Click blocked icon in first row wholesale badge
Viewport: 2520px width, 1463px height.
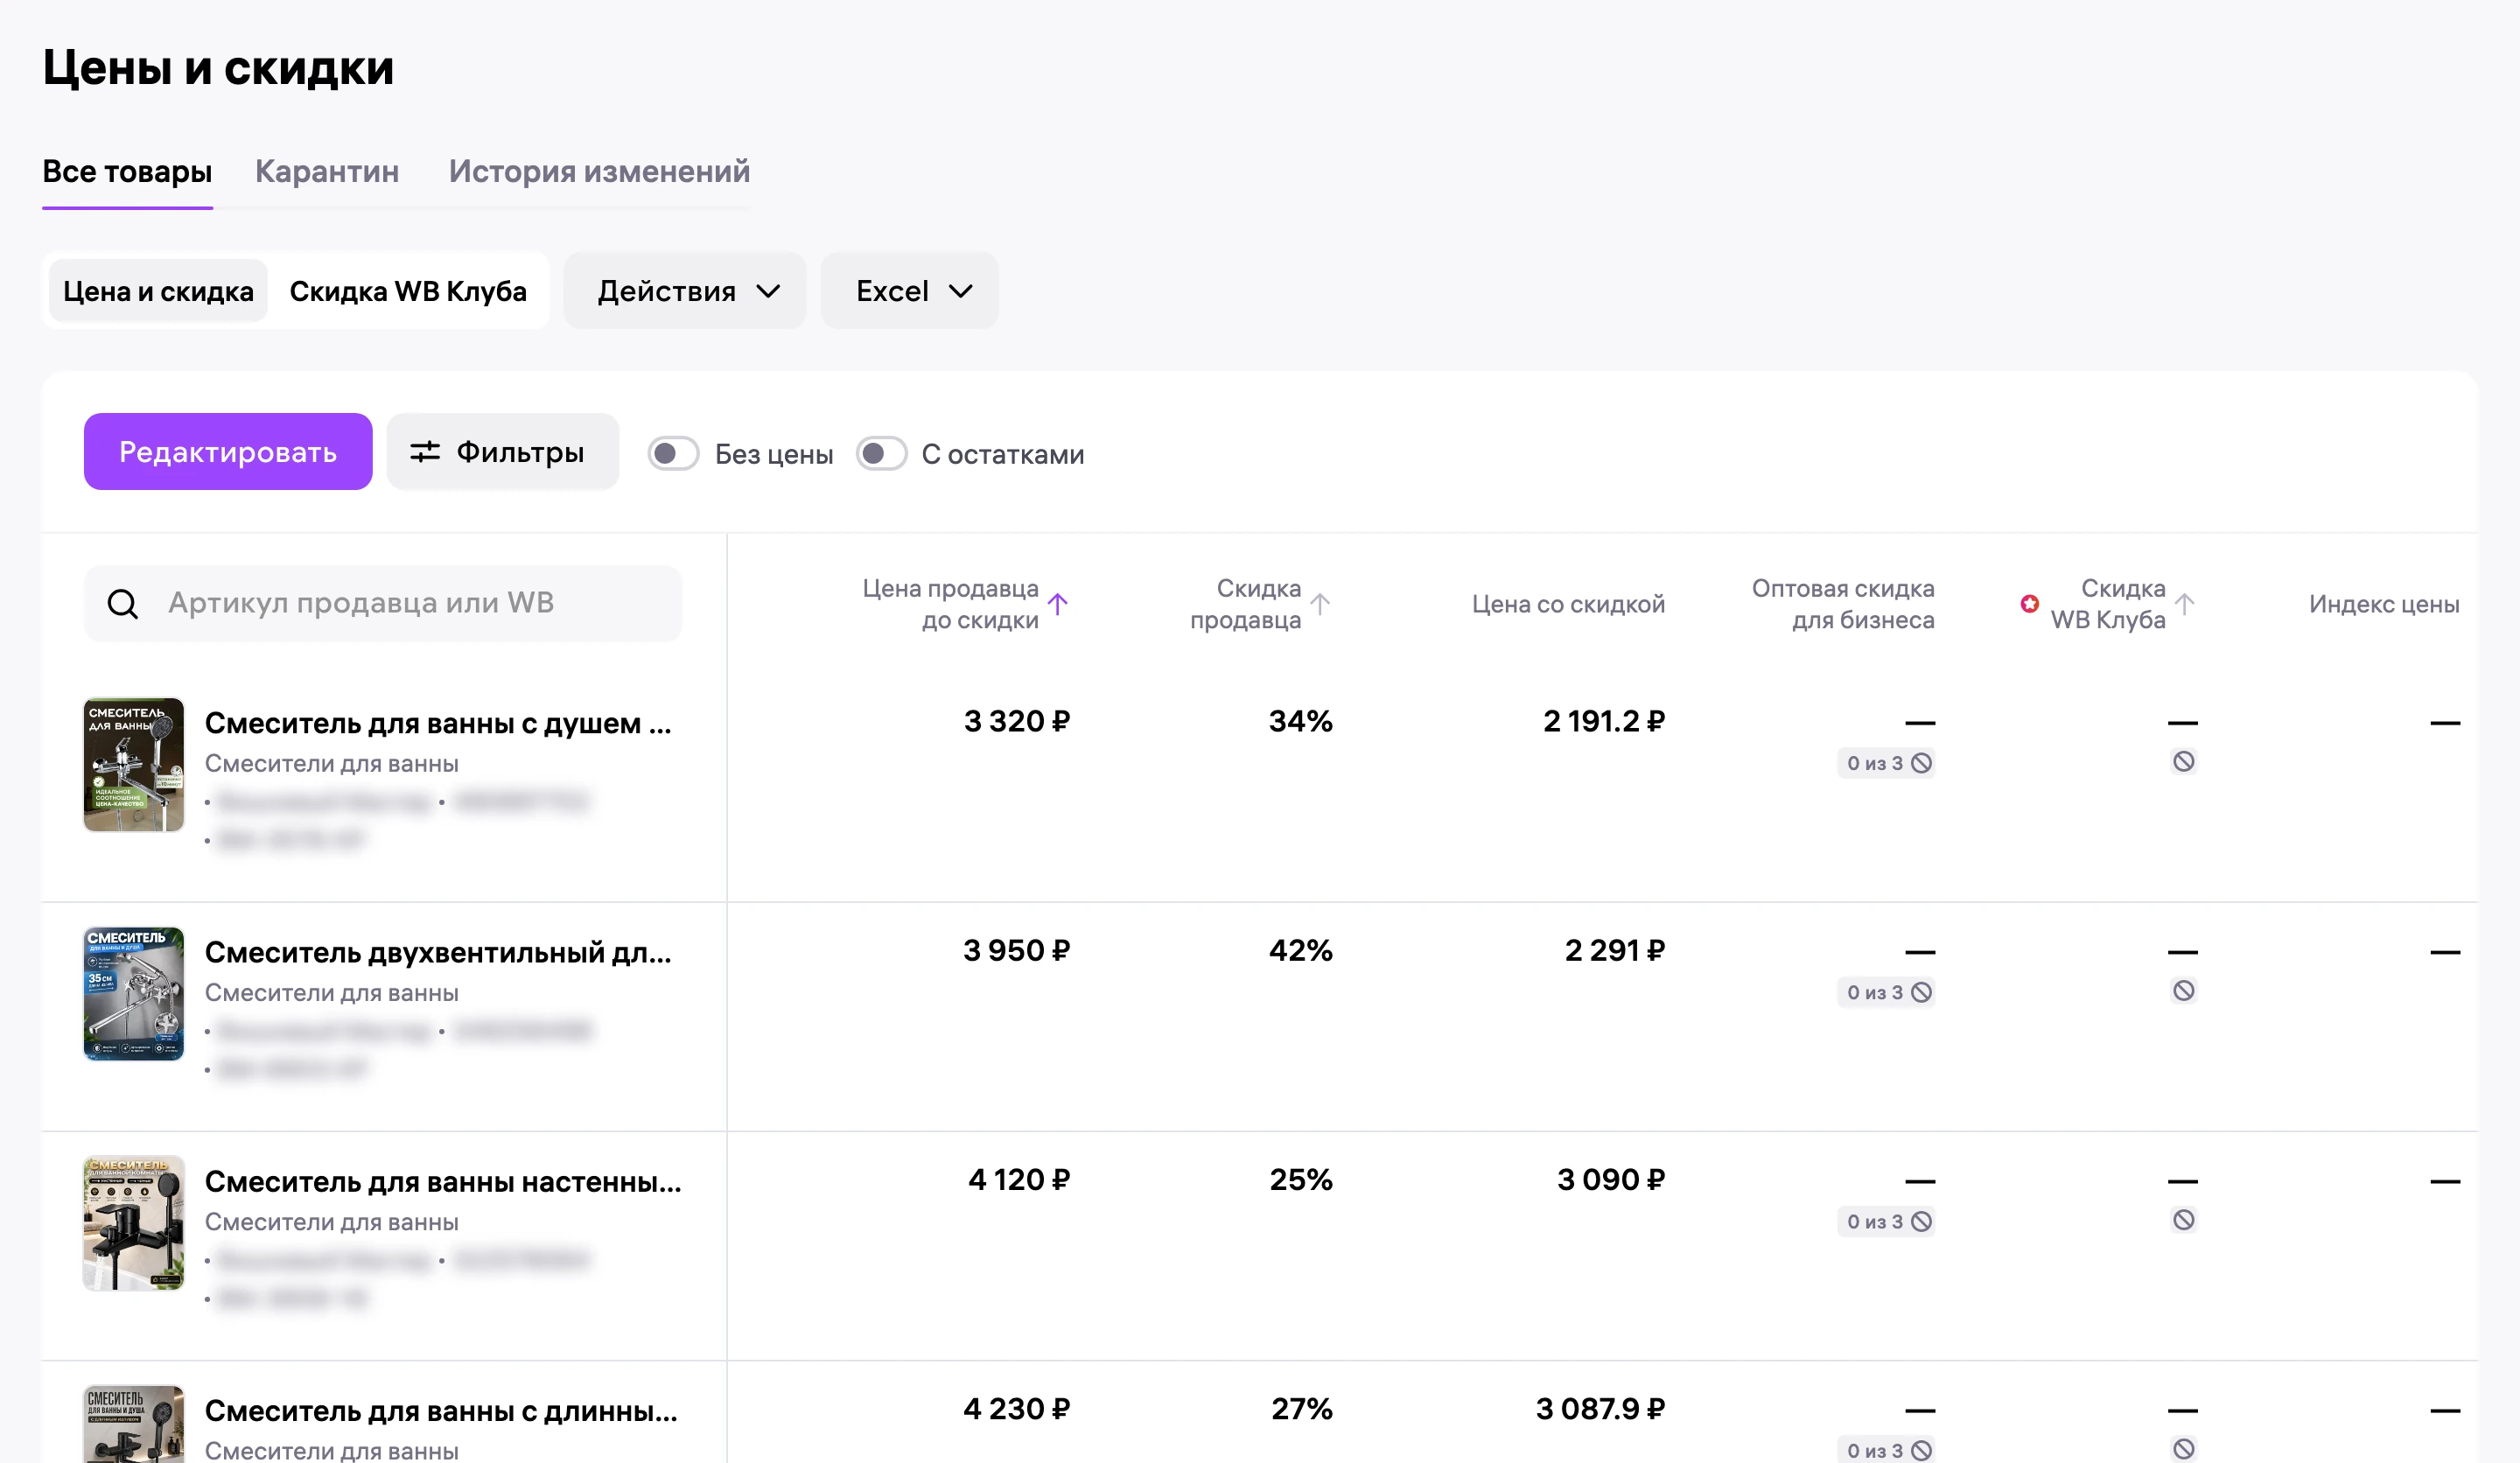pos(1921,763)
